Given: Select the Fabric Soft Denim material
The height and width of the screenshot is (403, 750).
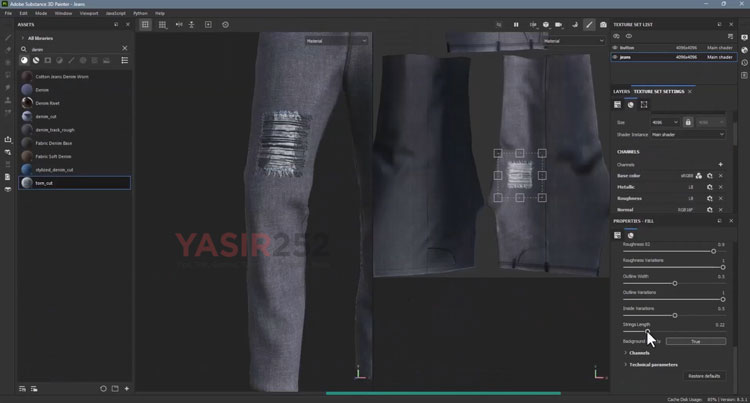Looking at the screenshot, I should (53, 156).
